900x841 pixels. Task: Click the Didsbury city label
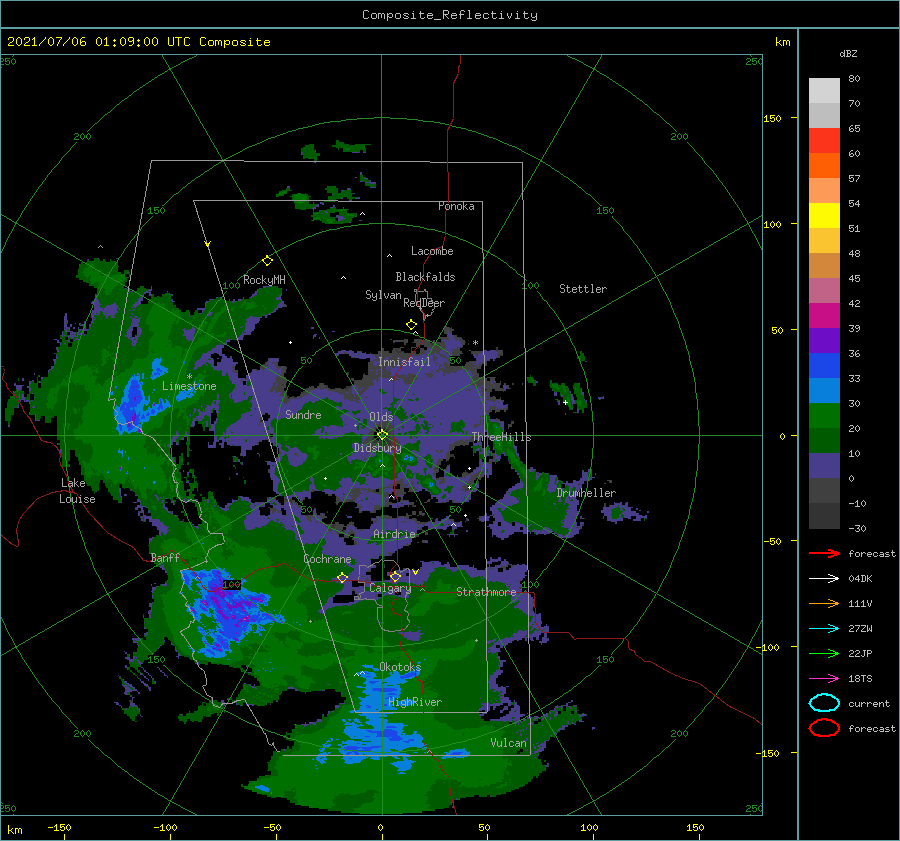pyautogui.click(x=377, y=448)
